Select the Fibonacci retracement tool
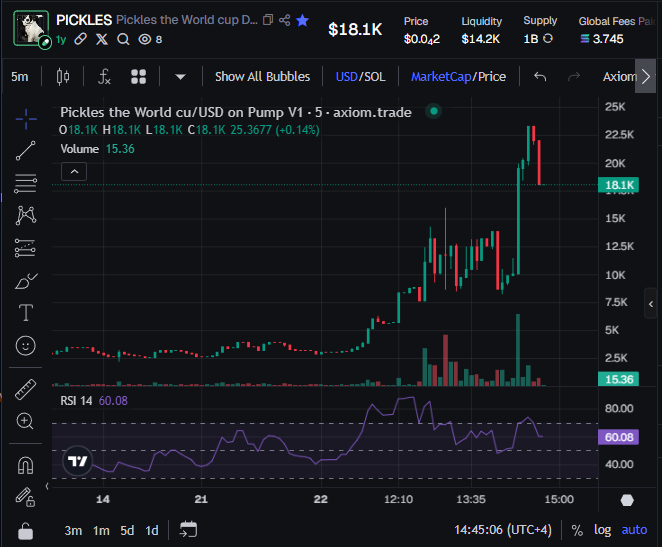 point(26,183)
